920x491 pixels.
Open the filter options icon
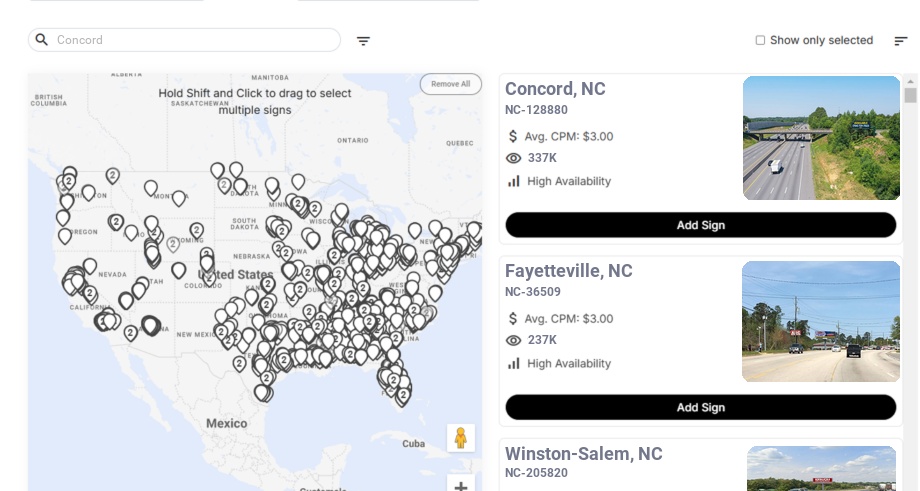pos(363,41)
